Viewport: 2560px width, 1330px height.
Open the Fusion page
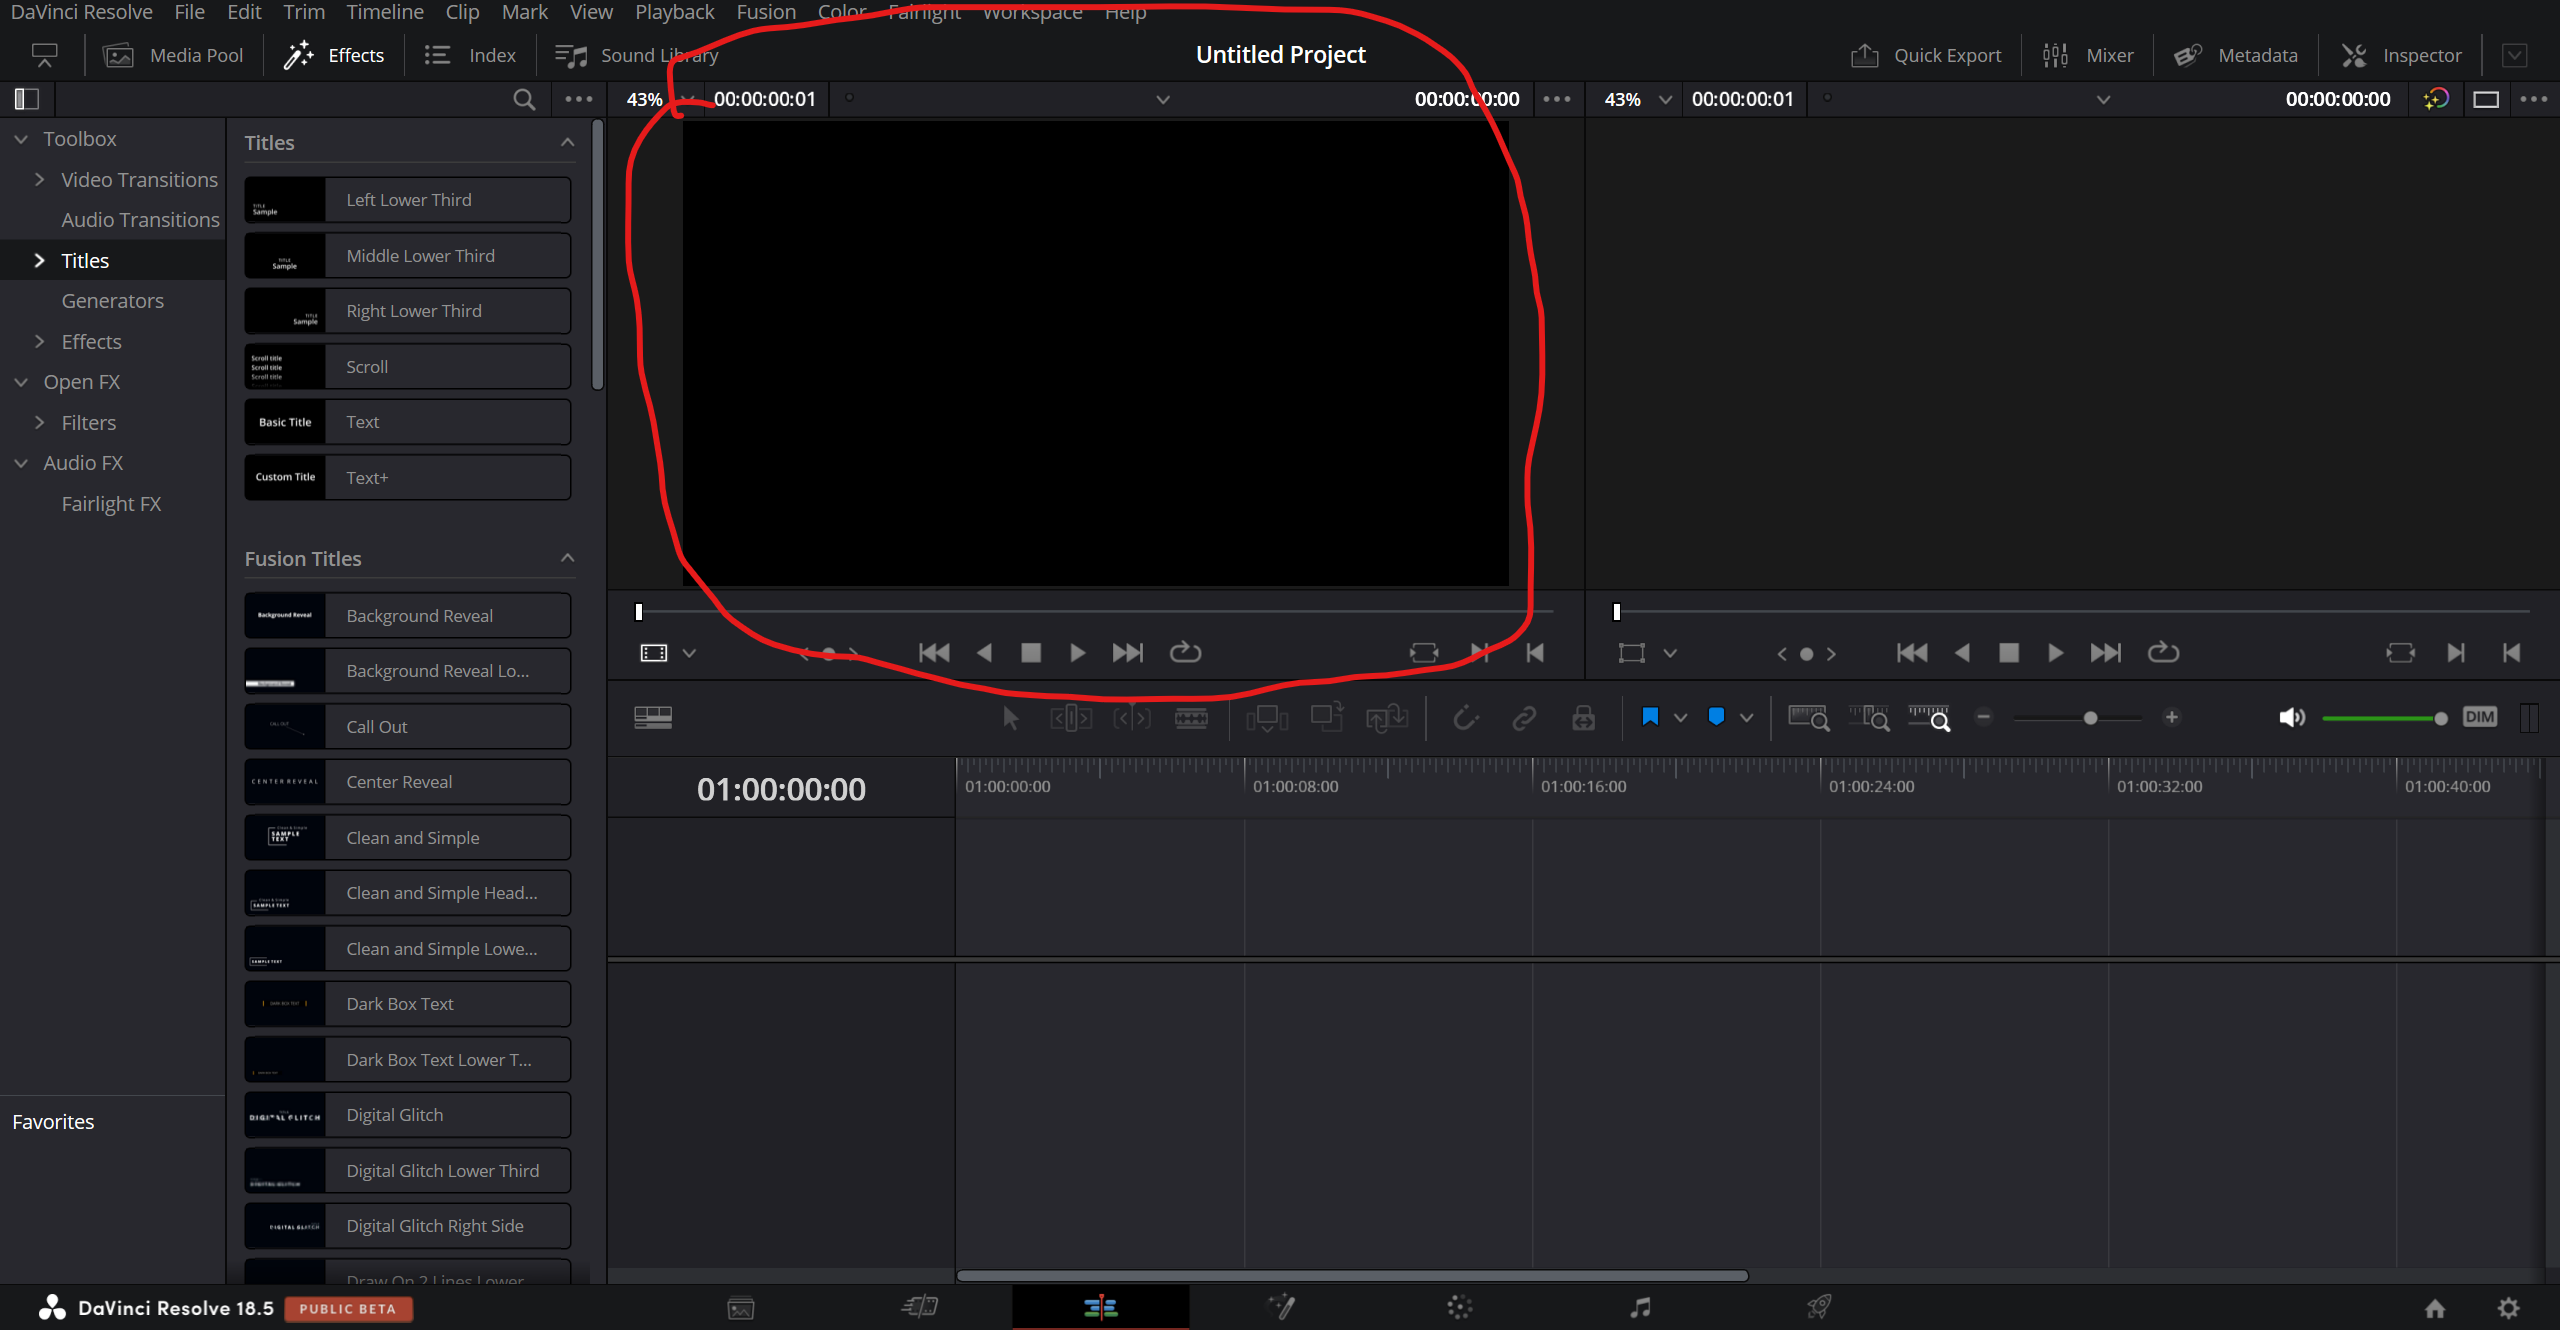[1281, 1306]
